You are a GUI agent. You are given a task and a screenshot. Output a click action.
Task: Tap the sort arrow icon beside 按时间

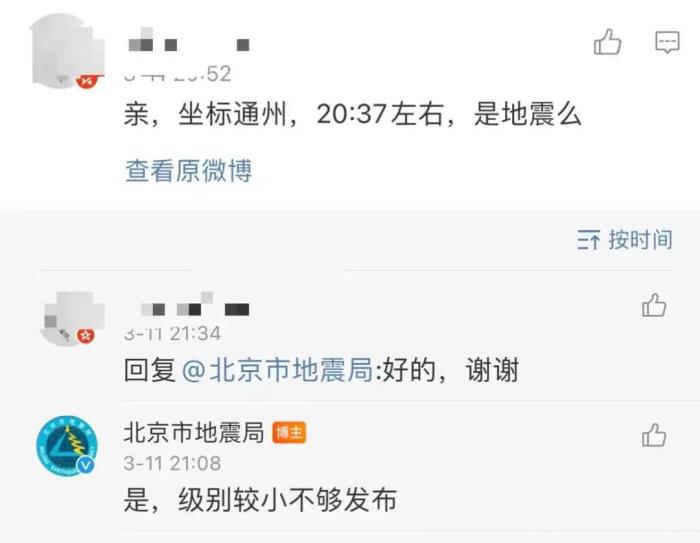(x=588, y=240)
